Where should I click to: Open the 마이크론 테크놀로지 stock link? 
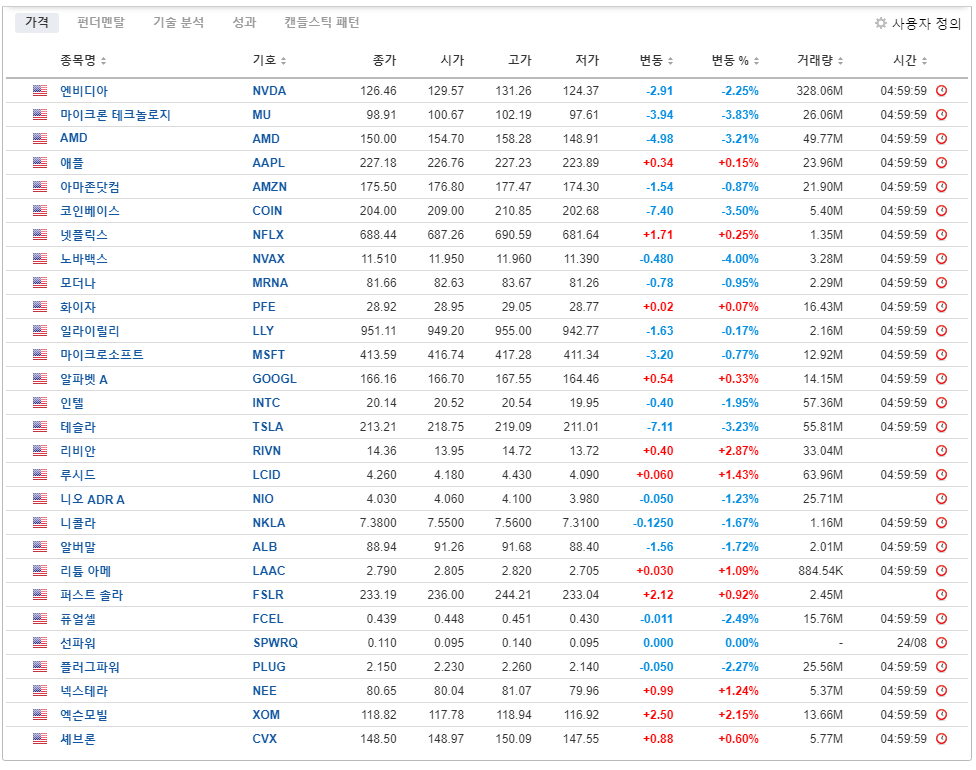tap(115, 115)
